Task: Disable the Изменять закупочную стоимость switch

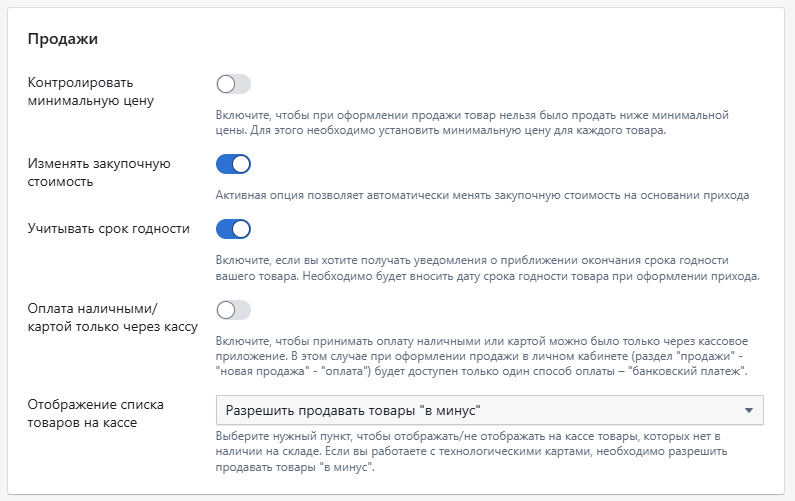Action: (x=233, y=164)
